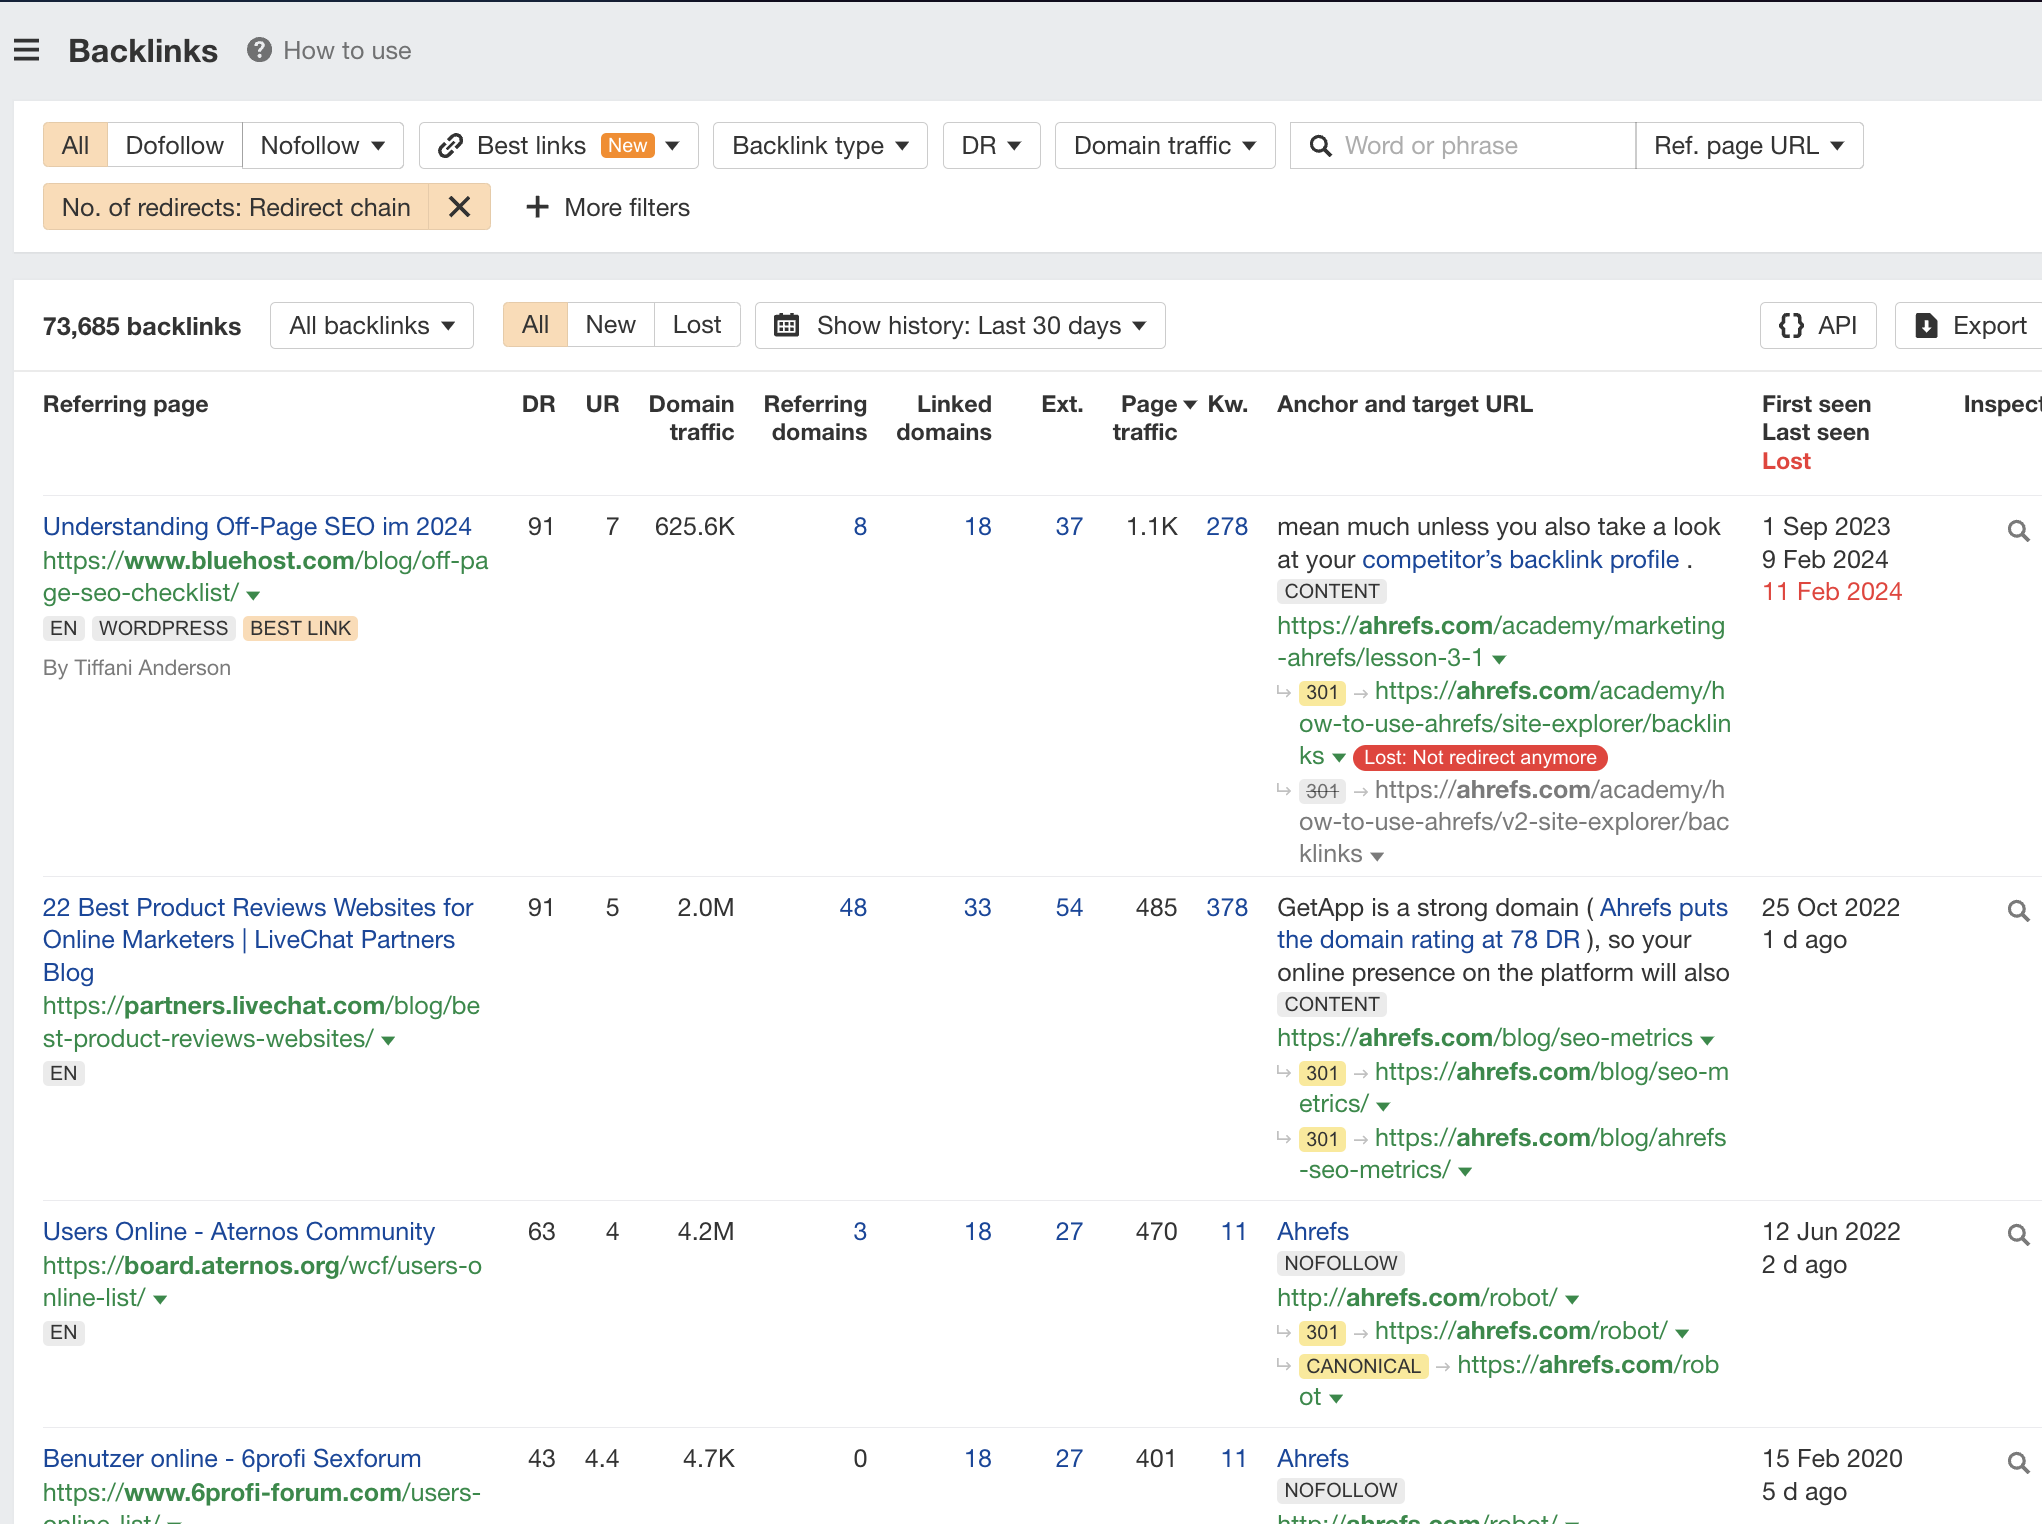
Task: Toggle the Dofollow filter
Action: tap(174, 145)
